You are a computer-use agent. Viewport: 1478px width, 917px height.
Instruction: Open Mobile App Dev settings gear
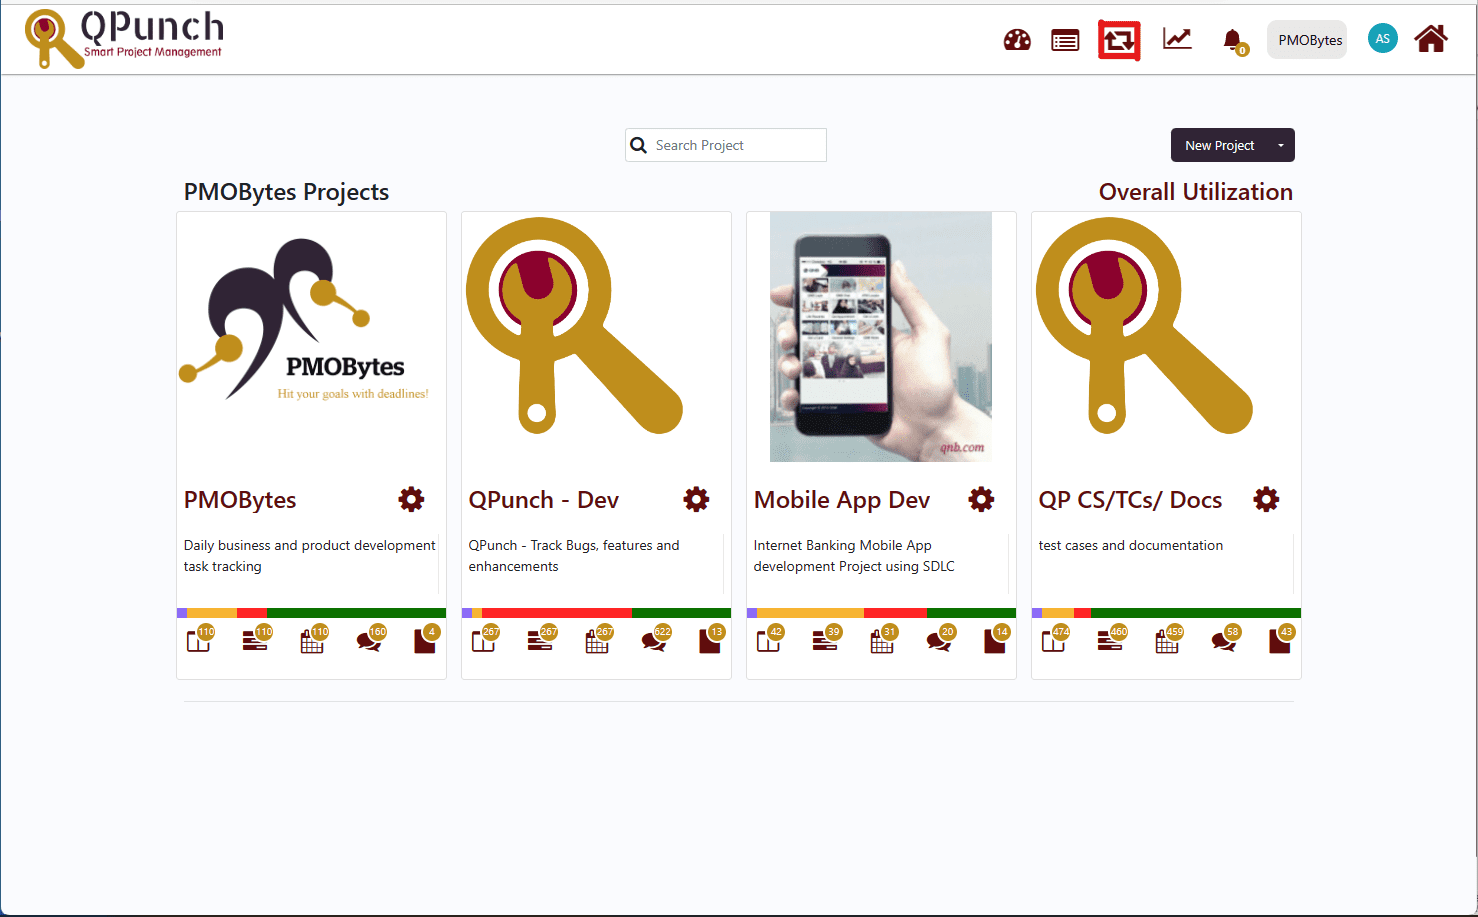(981, 499)
